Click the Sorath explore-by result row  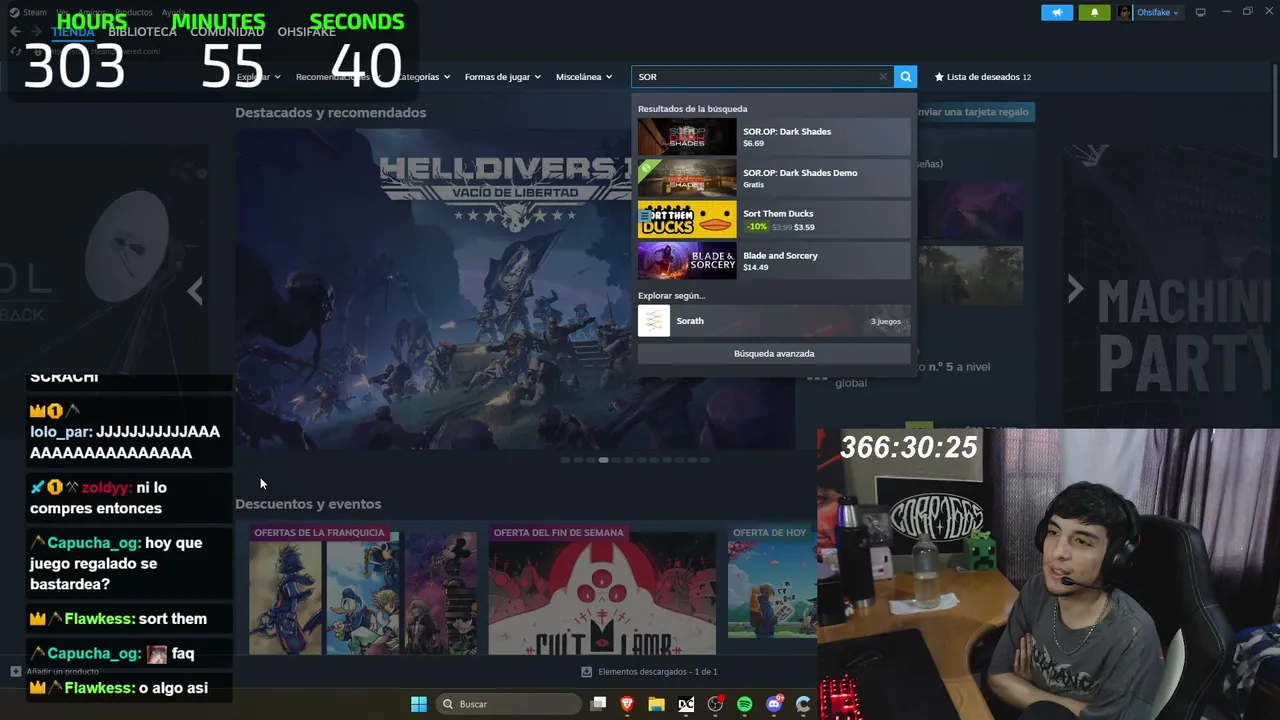click(774, 321)
